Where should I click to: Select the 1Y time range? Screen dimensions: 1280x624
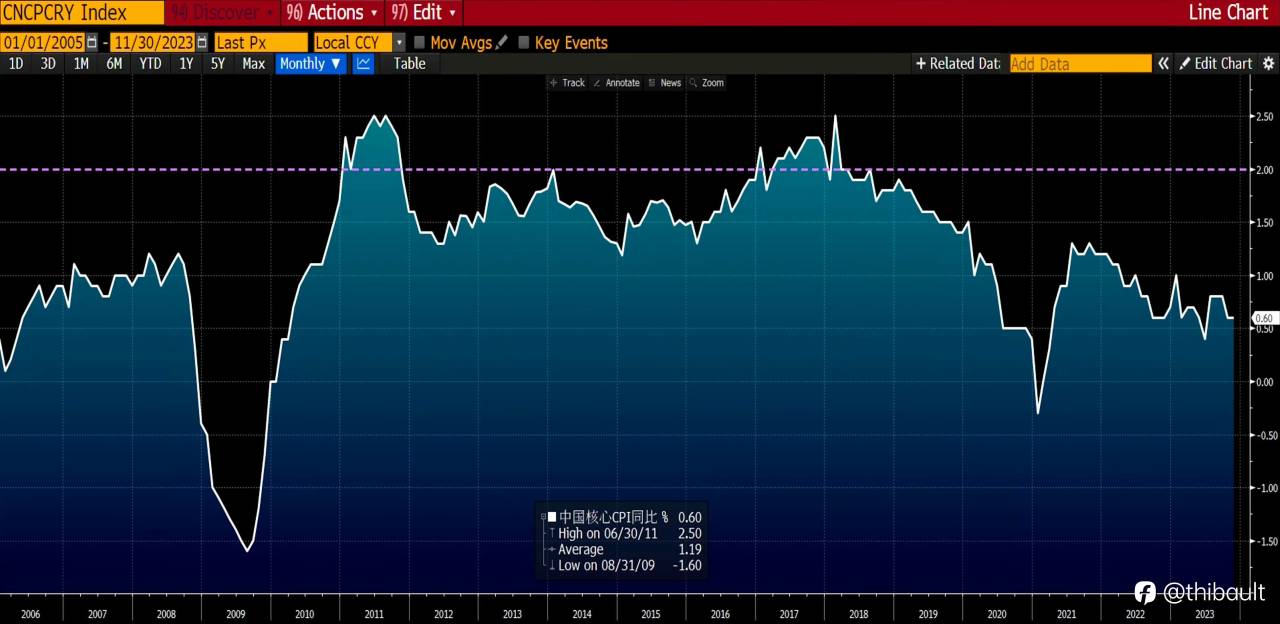click(186, 63)
